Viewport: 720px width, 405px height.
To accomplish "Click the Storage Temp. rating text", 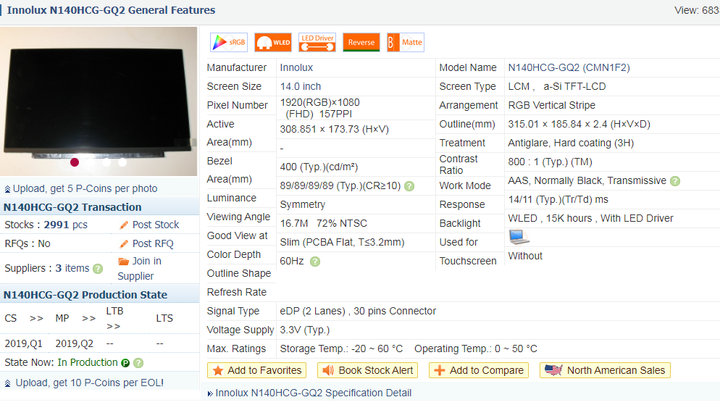I will coord(341,349).
